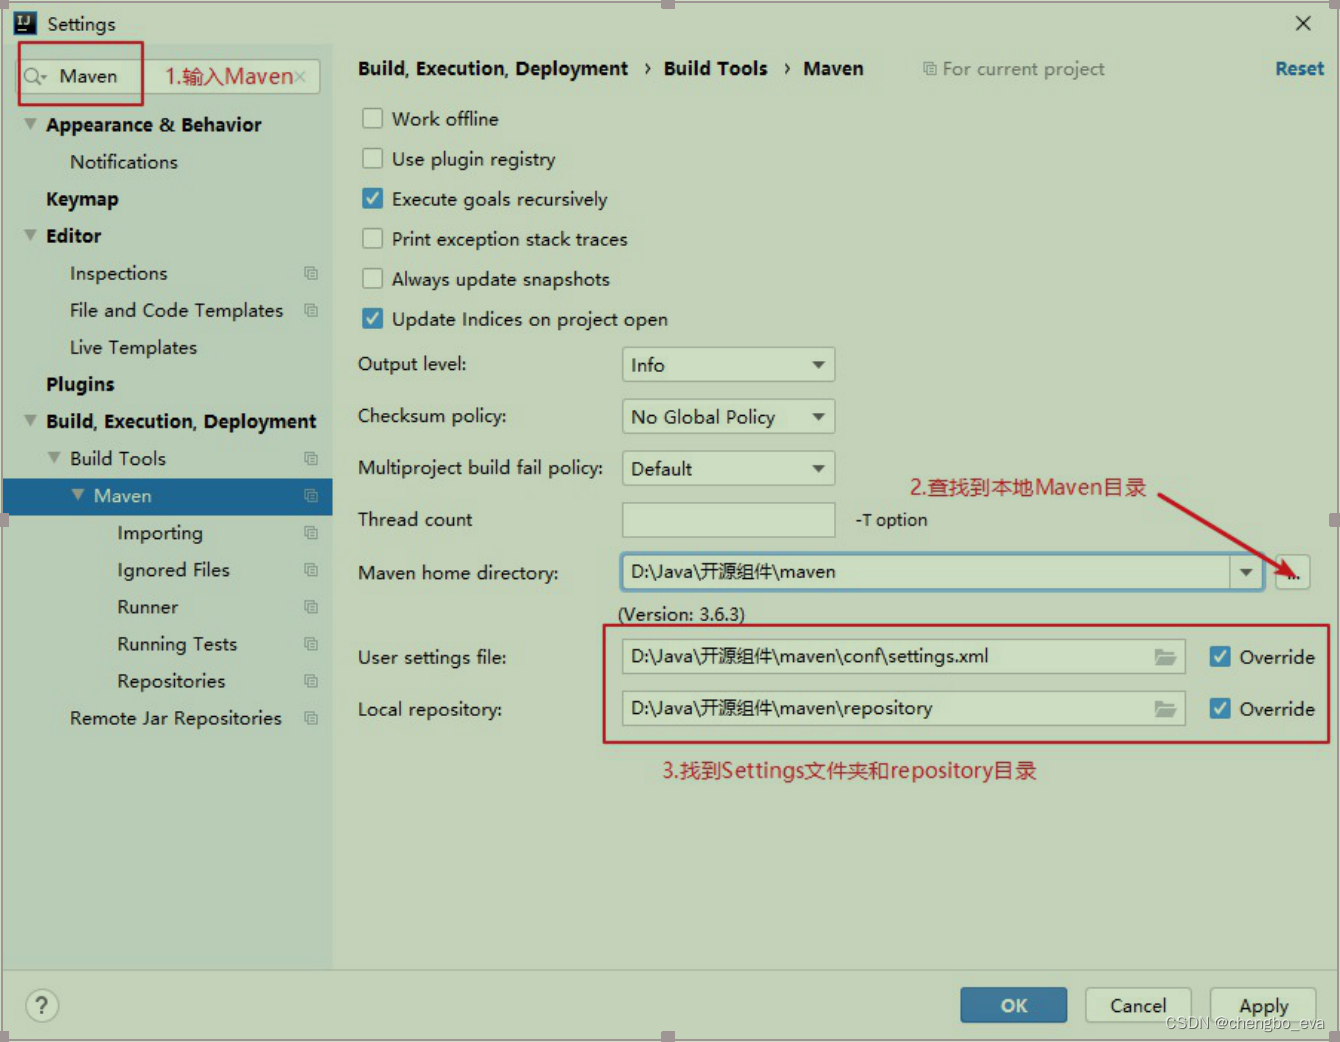Open the Importing settings under Maven
The height and width of the screenshot is (1042, 1340).
[x=160, y=533]
